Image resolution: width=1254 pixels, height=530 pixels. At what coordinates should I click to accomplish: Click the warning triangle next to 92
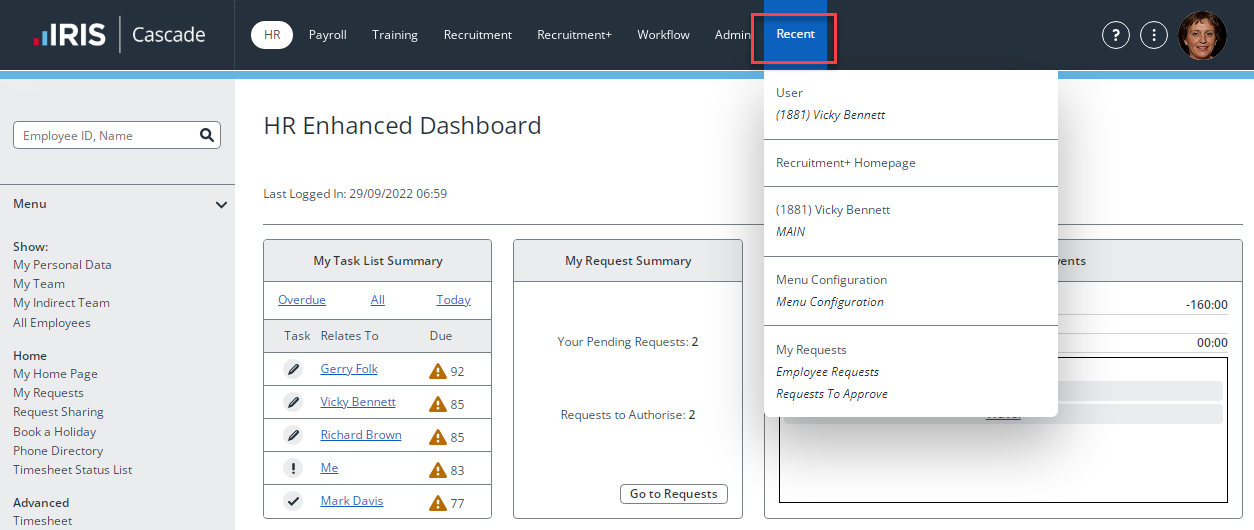[x=437, y=371]
